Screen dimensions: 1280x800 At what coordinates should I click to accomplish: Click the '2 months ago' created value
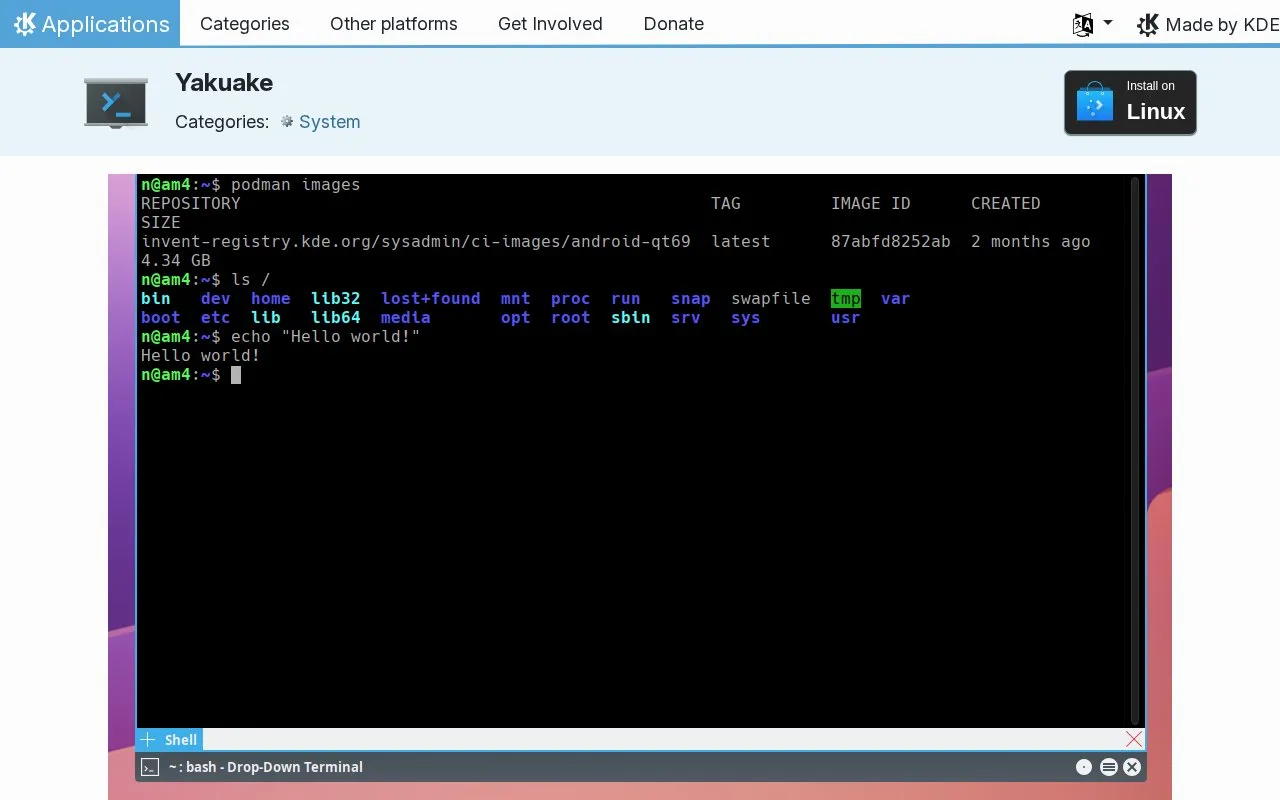click(1031, 242)
